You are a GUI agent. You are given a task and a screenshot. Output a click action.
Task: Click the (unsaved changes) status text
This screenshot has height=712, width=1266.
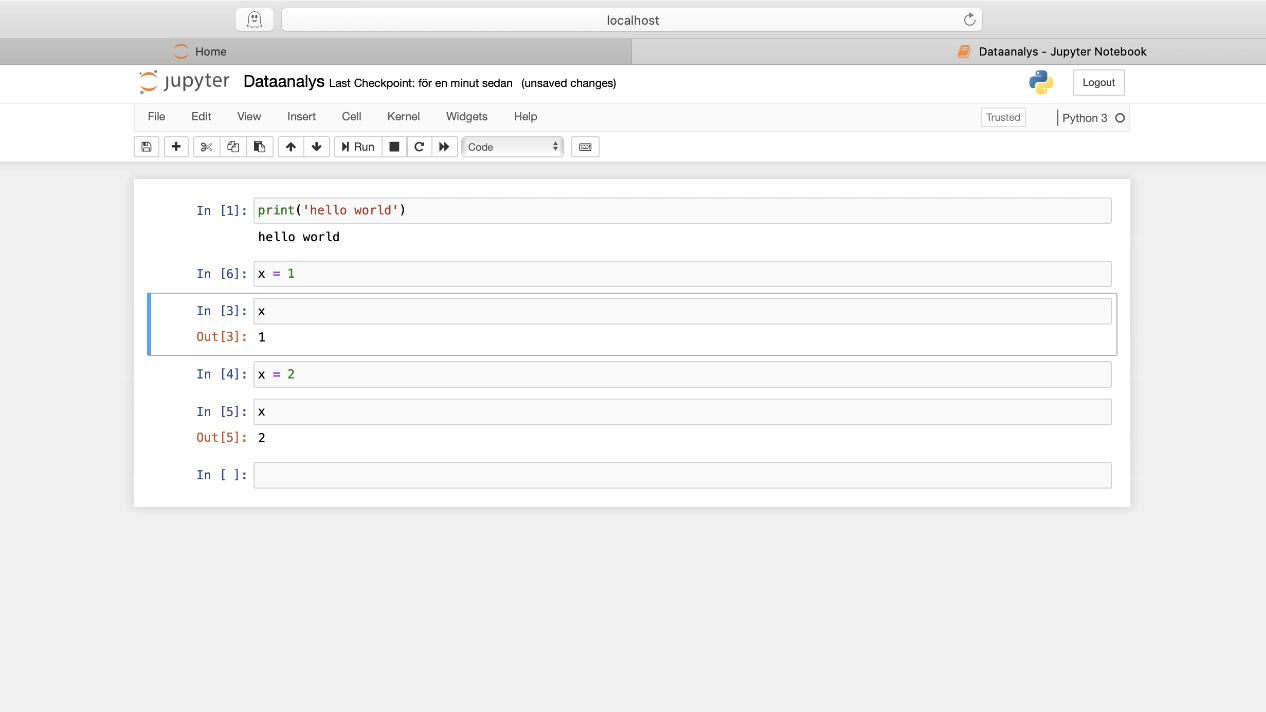569,84
